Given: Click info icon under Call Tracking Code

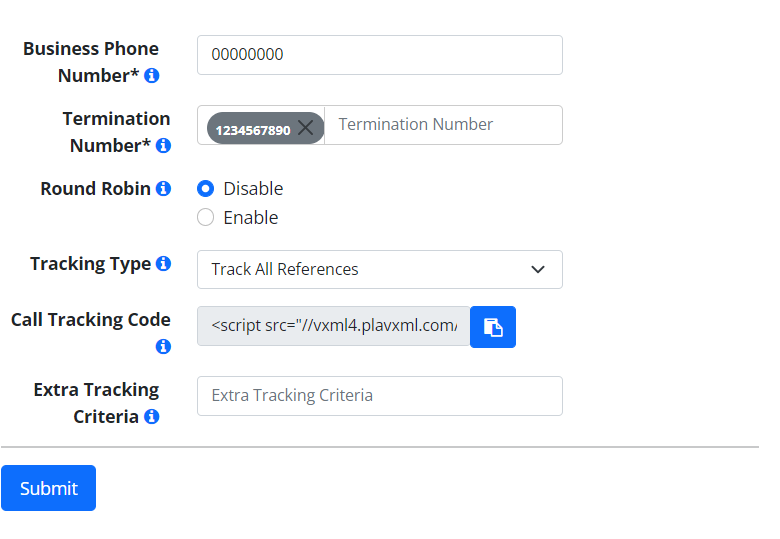Looking at the screenshot, I should pos(163,346).
